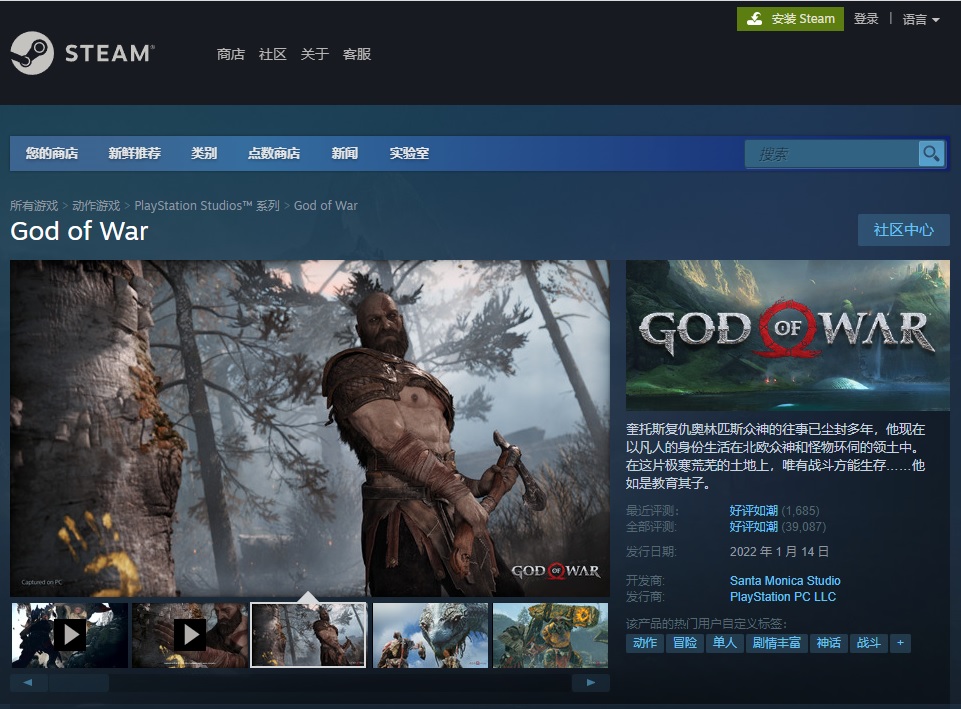Select the highlighted Kratos forest thumbnail

tap(308, 635)
